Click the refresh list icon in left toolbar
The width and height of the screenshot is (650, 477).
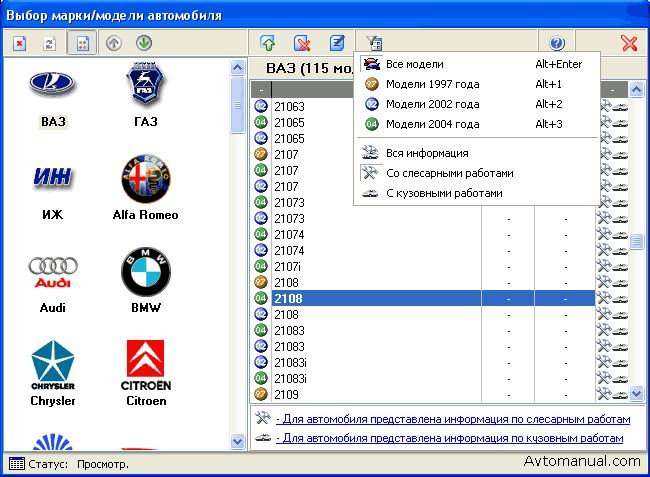(x=50, y=43)
